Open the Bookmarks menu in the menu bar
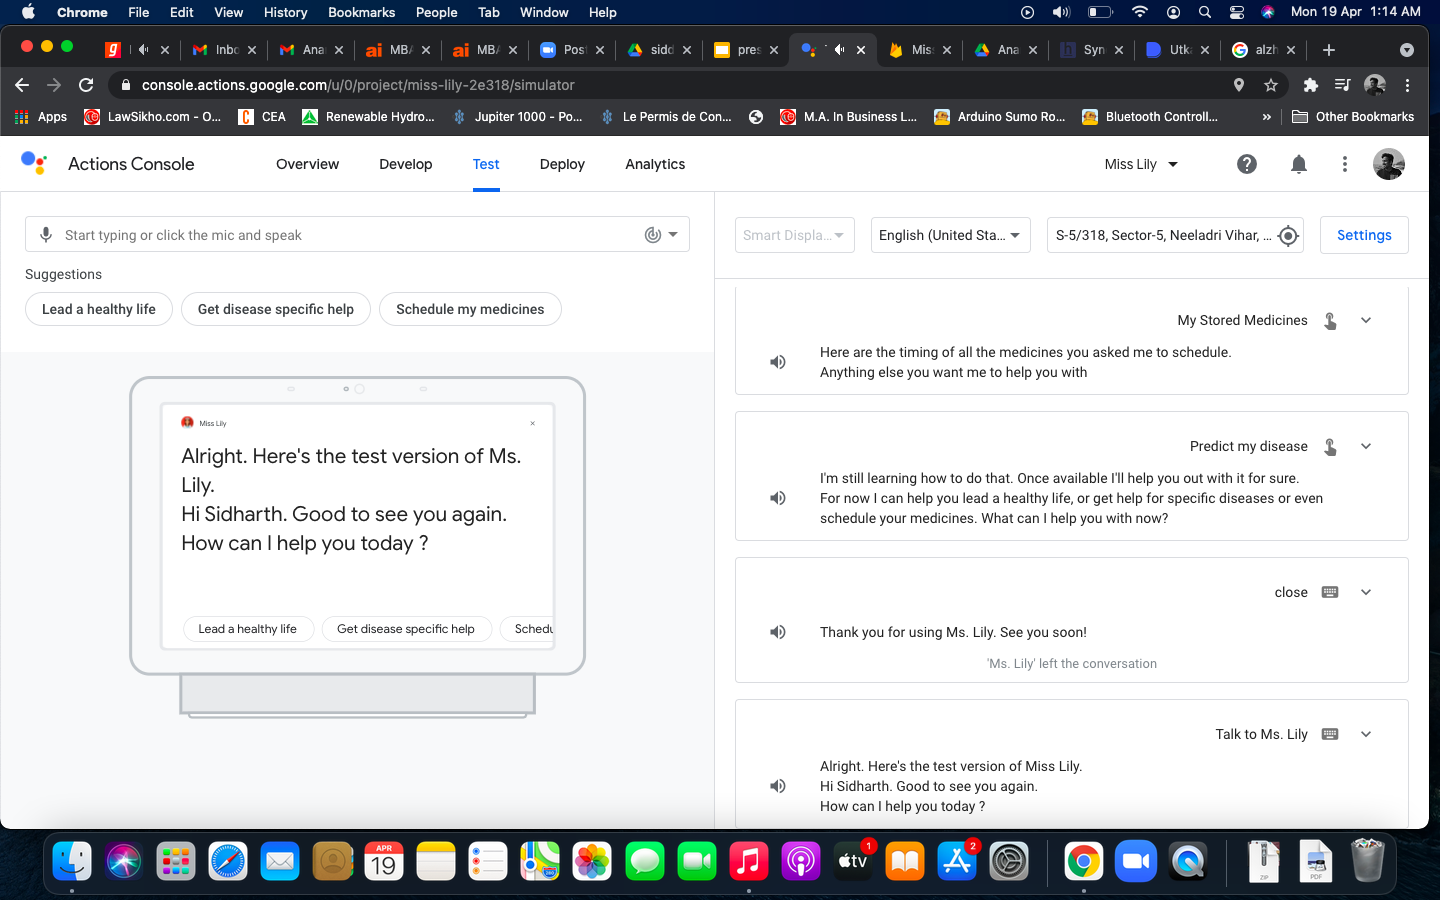 (x=361, y=12)
